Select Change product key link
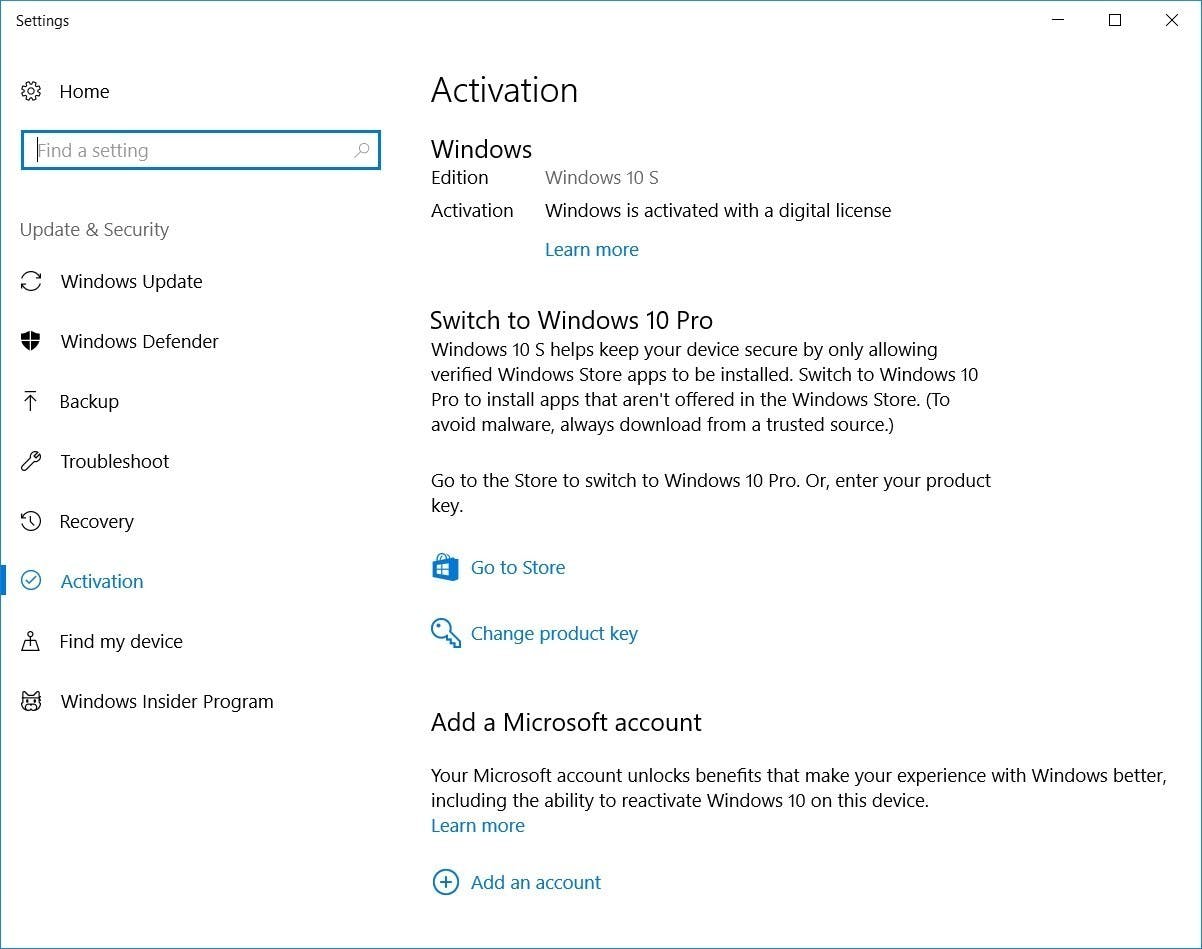 (x=554, y=633)
